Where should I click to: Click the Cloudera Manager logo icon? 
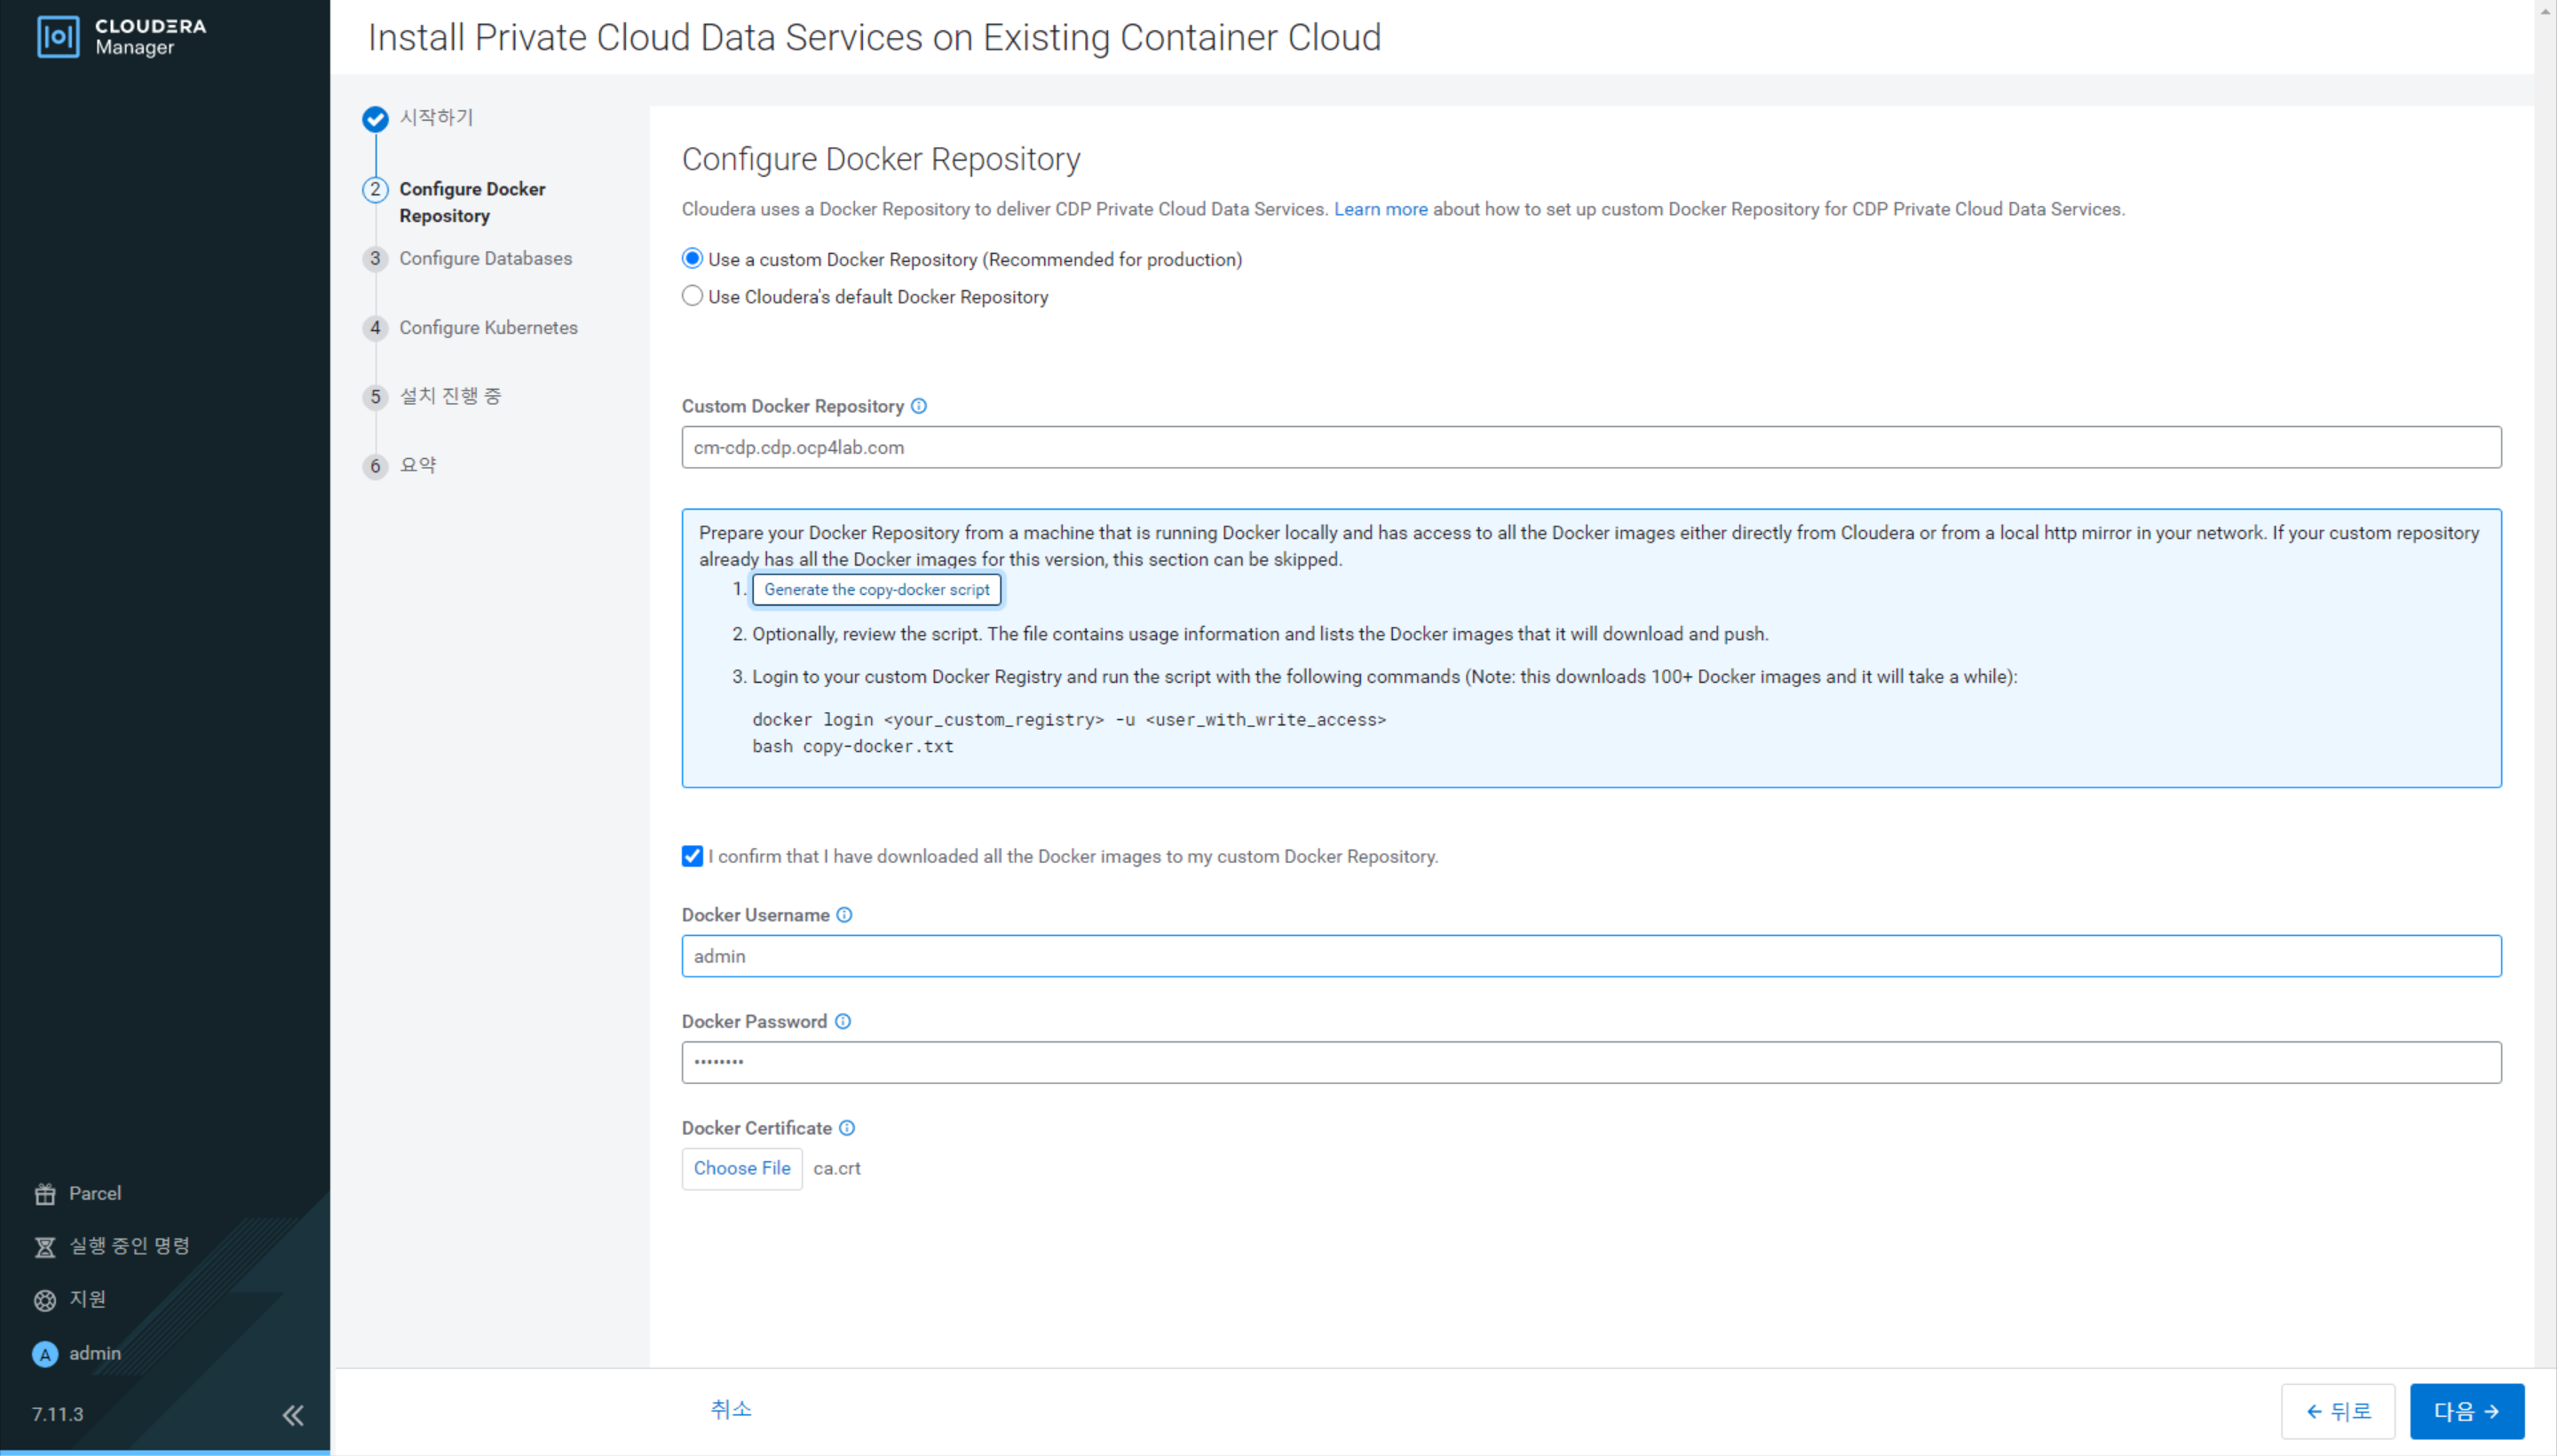click(58, 37)
